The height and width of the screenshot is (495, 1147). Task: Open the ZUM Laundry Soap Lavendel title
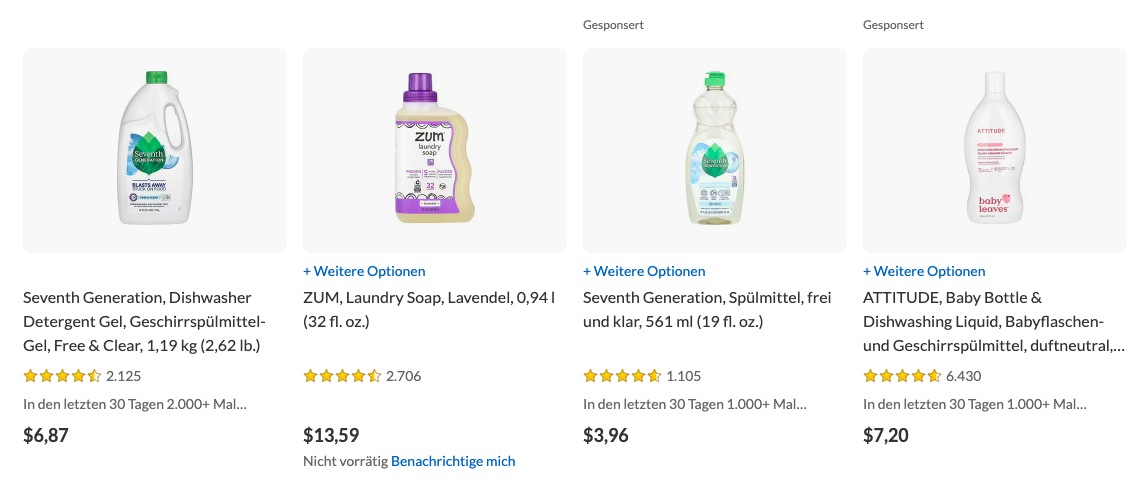428,309
